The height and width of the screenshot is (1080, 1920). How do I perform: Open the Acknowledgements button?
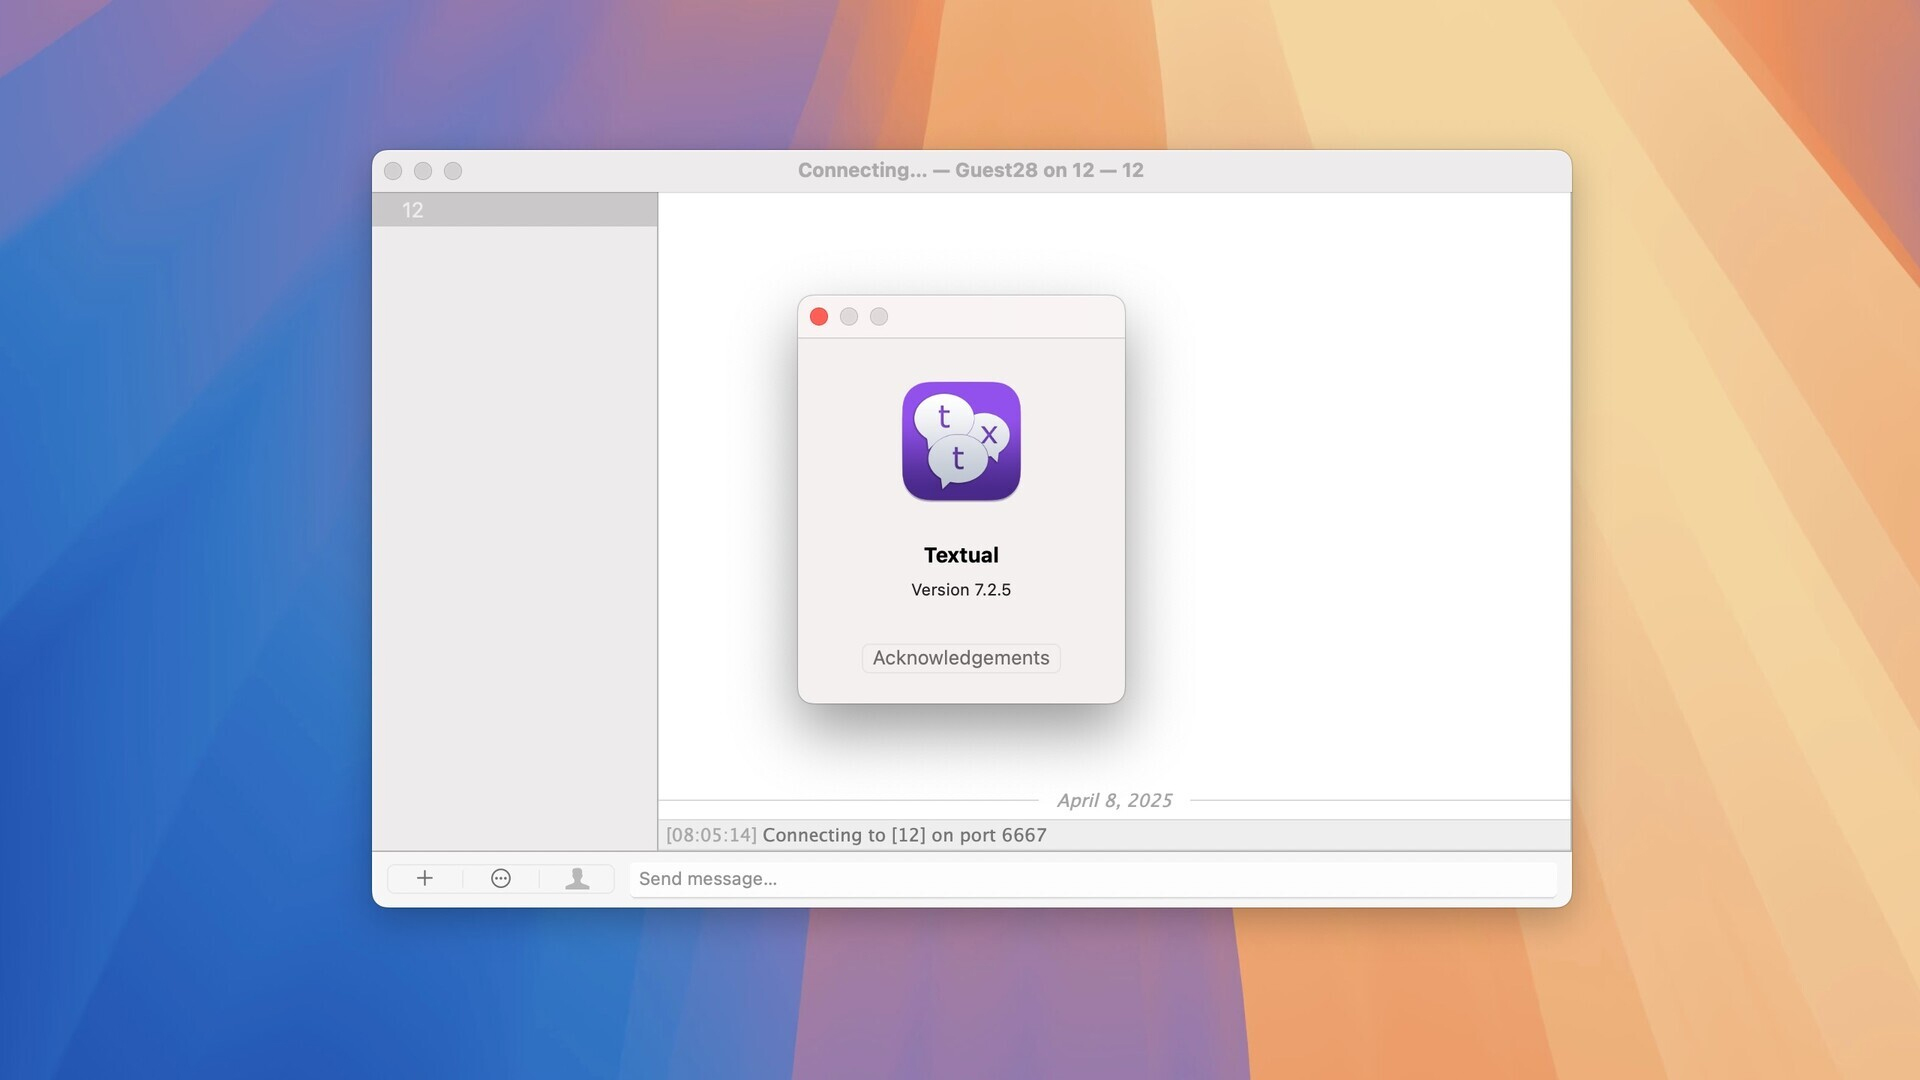961,657
